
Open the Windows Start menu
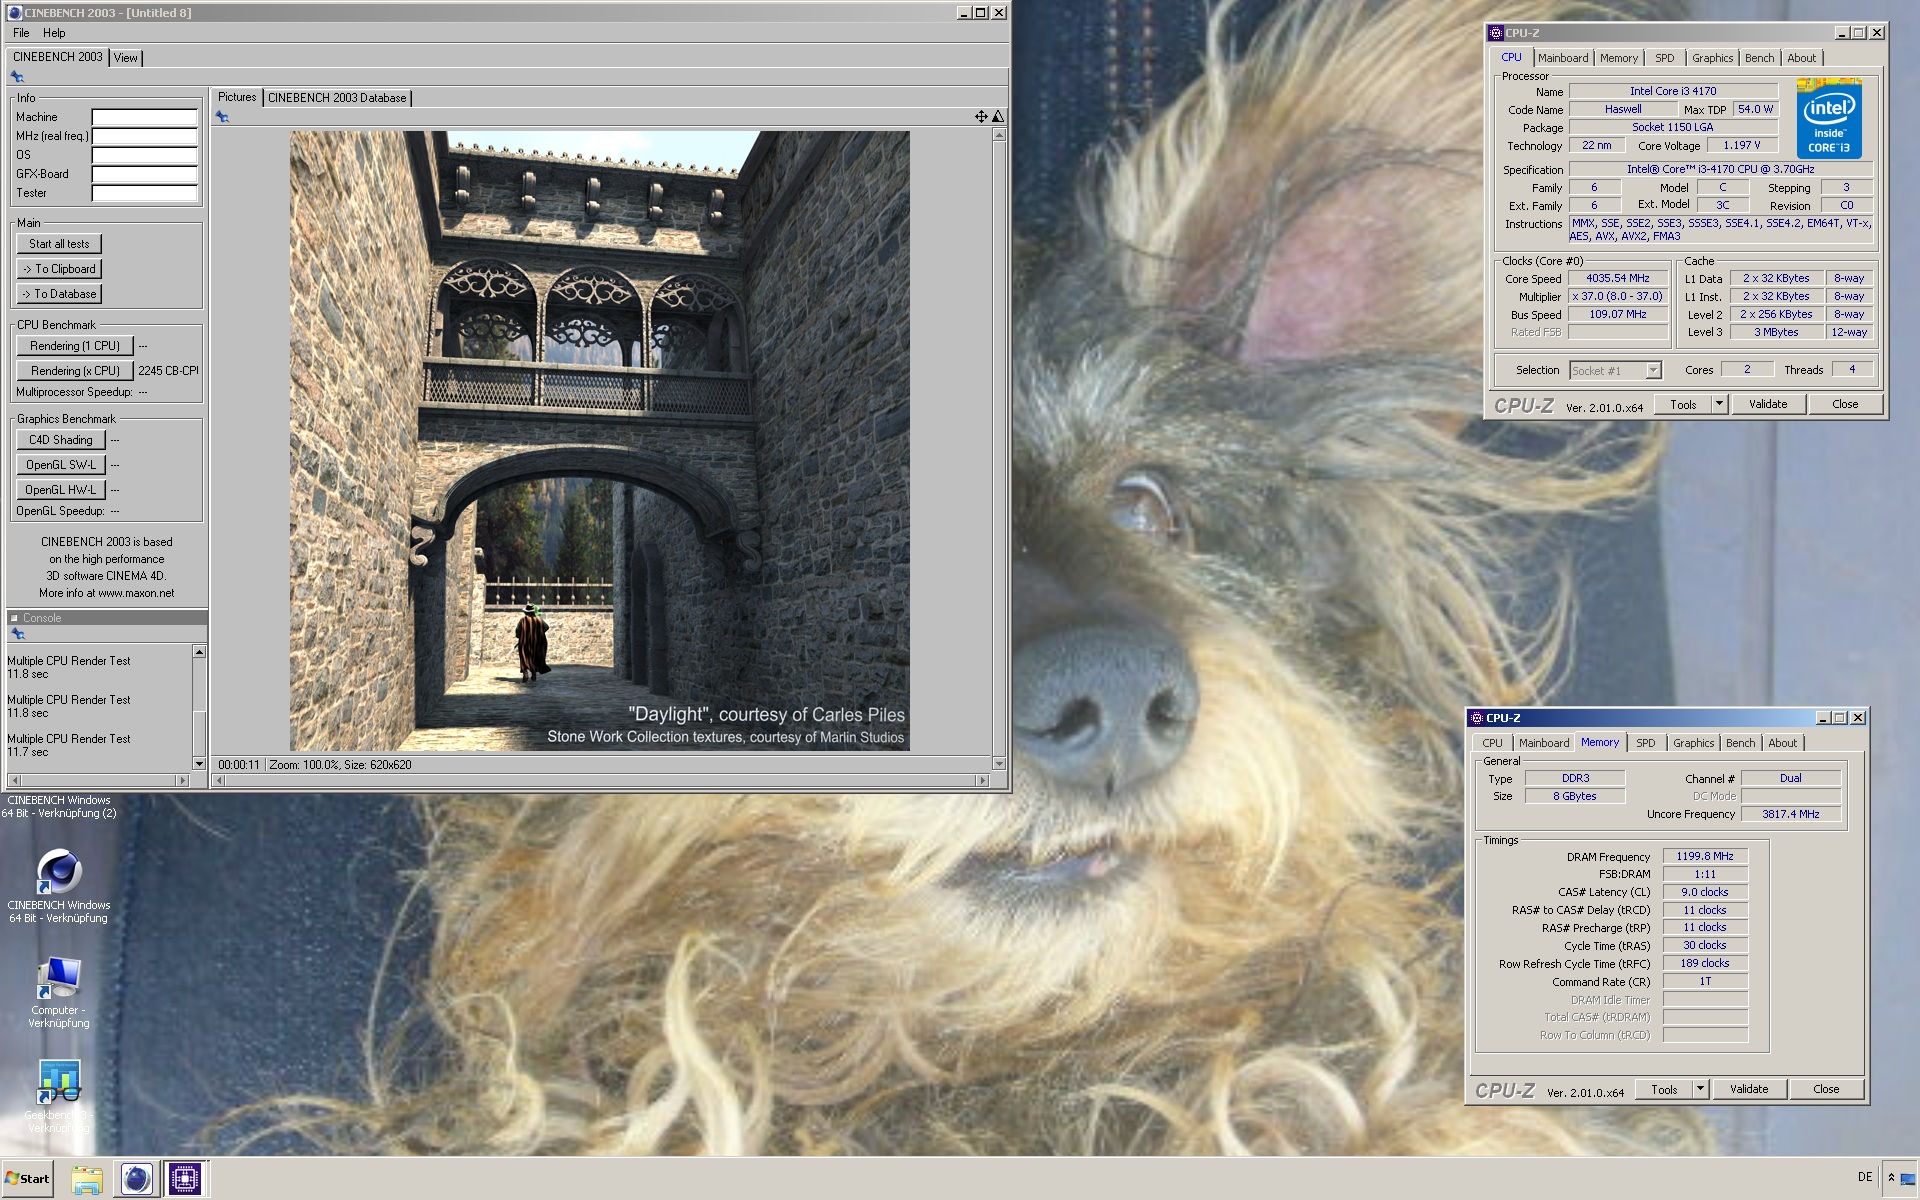(27, 1179)
